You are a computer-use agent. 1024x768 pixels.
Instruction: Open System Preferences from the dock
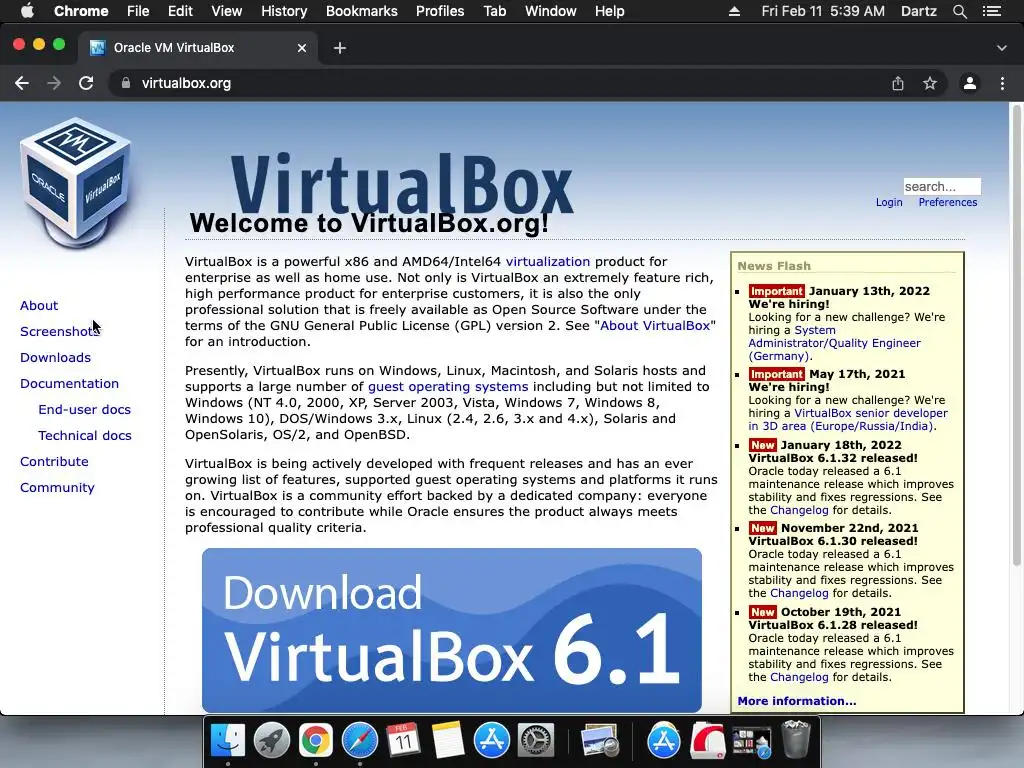tap(536, 741)
